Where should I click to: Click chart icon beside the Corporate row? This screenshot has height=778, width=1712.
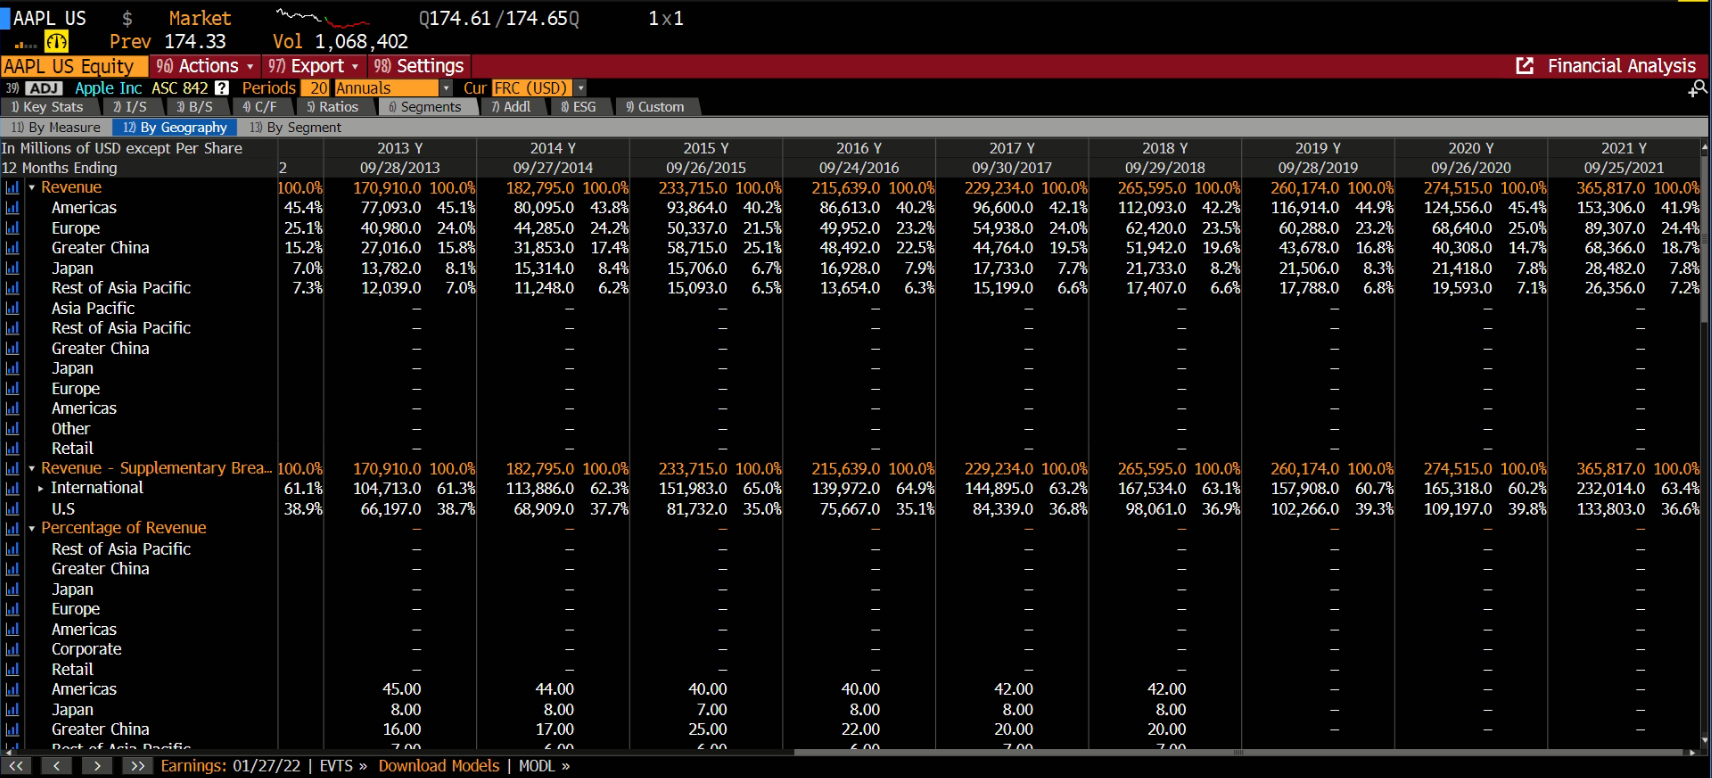click(12, 650)
